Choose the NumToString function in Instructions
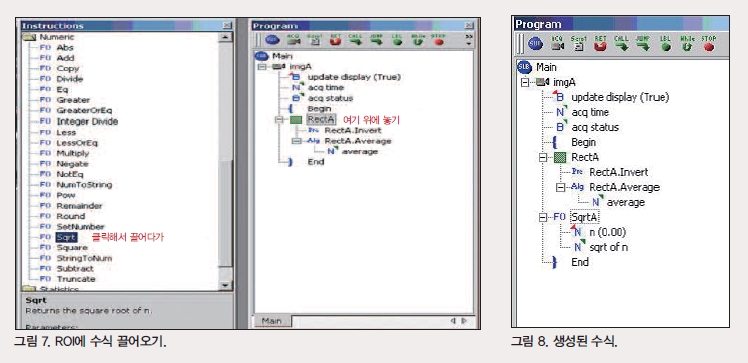The height and width of the screenshot is (363, 748). point(84,185)
